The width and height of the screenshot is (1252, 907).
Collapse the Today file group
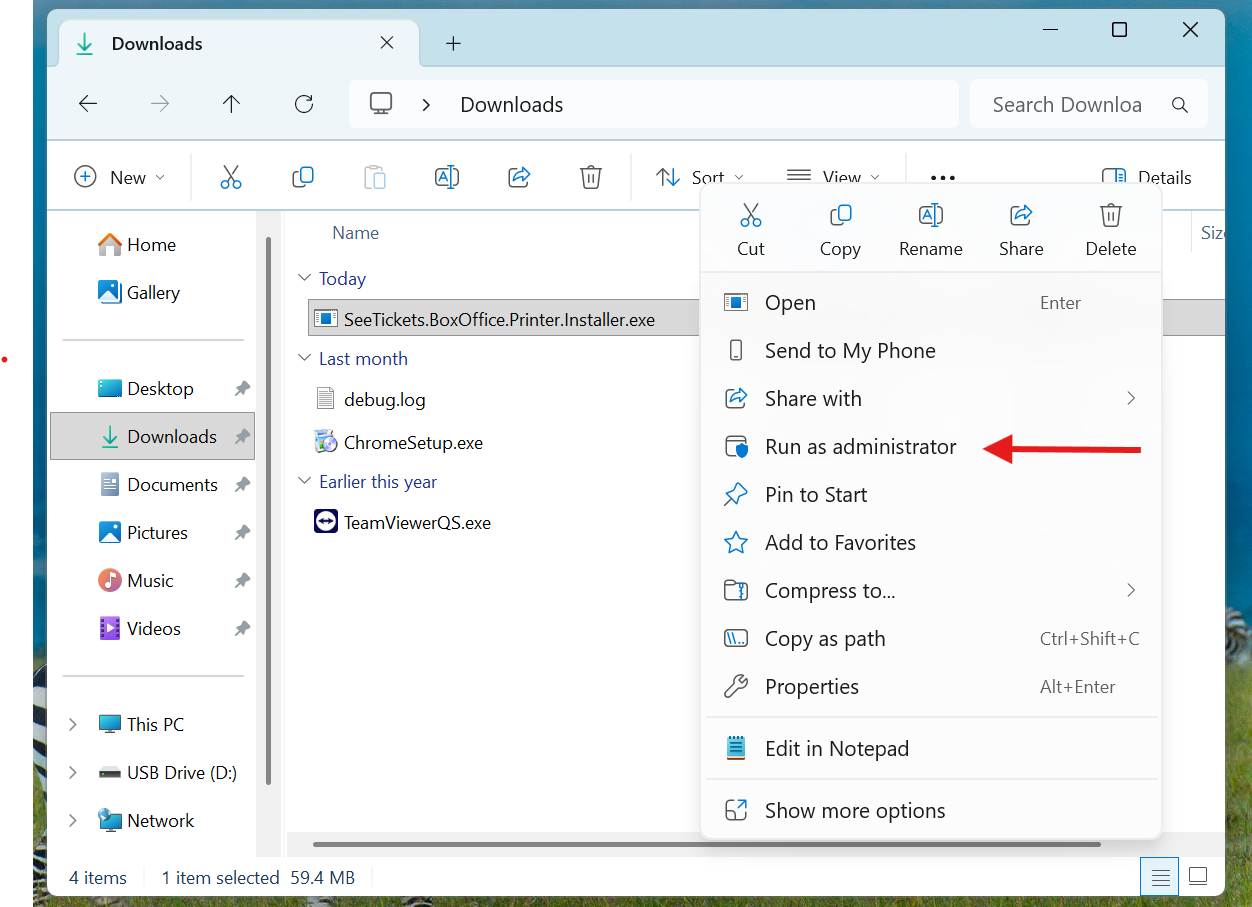305,279
